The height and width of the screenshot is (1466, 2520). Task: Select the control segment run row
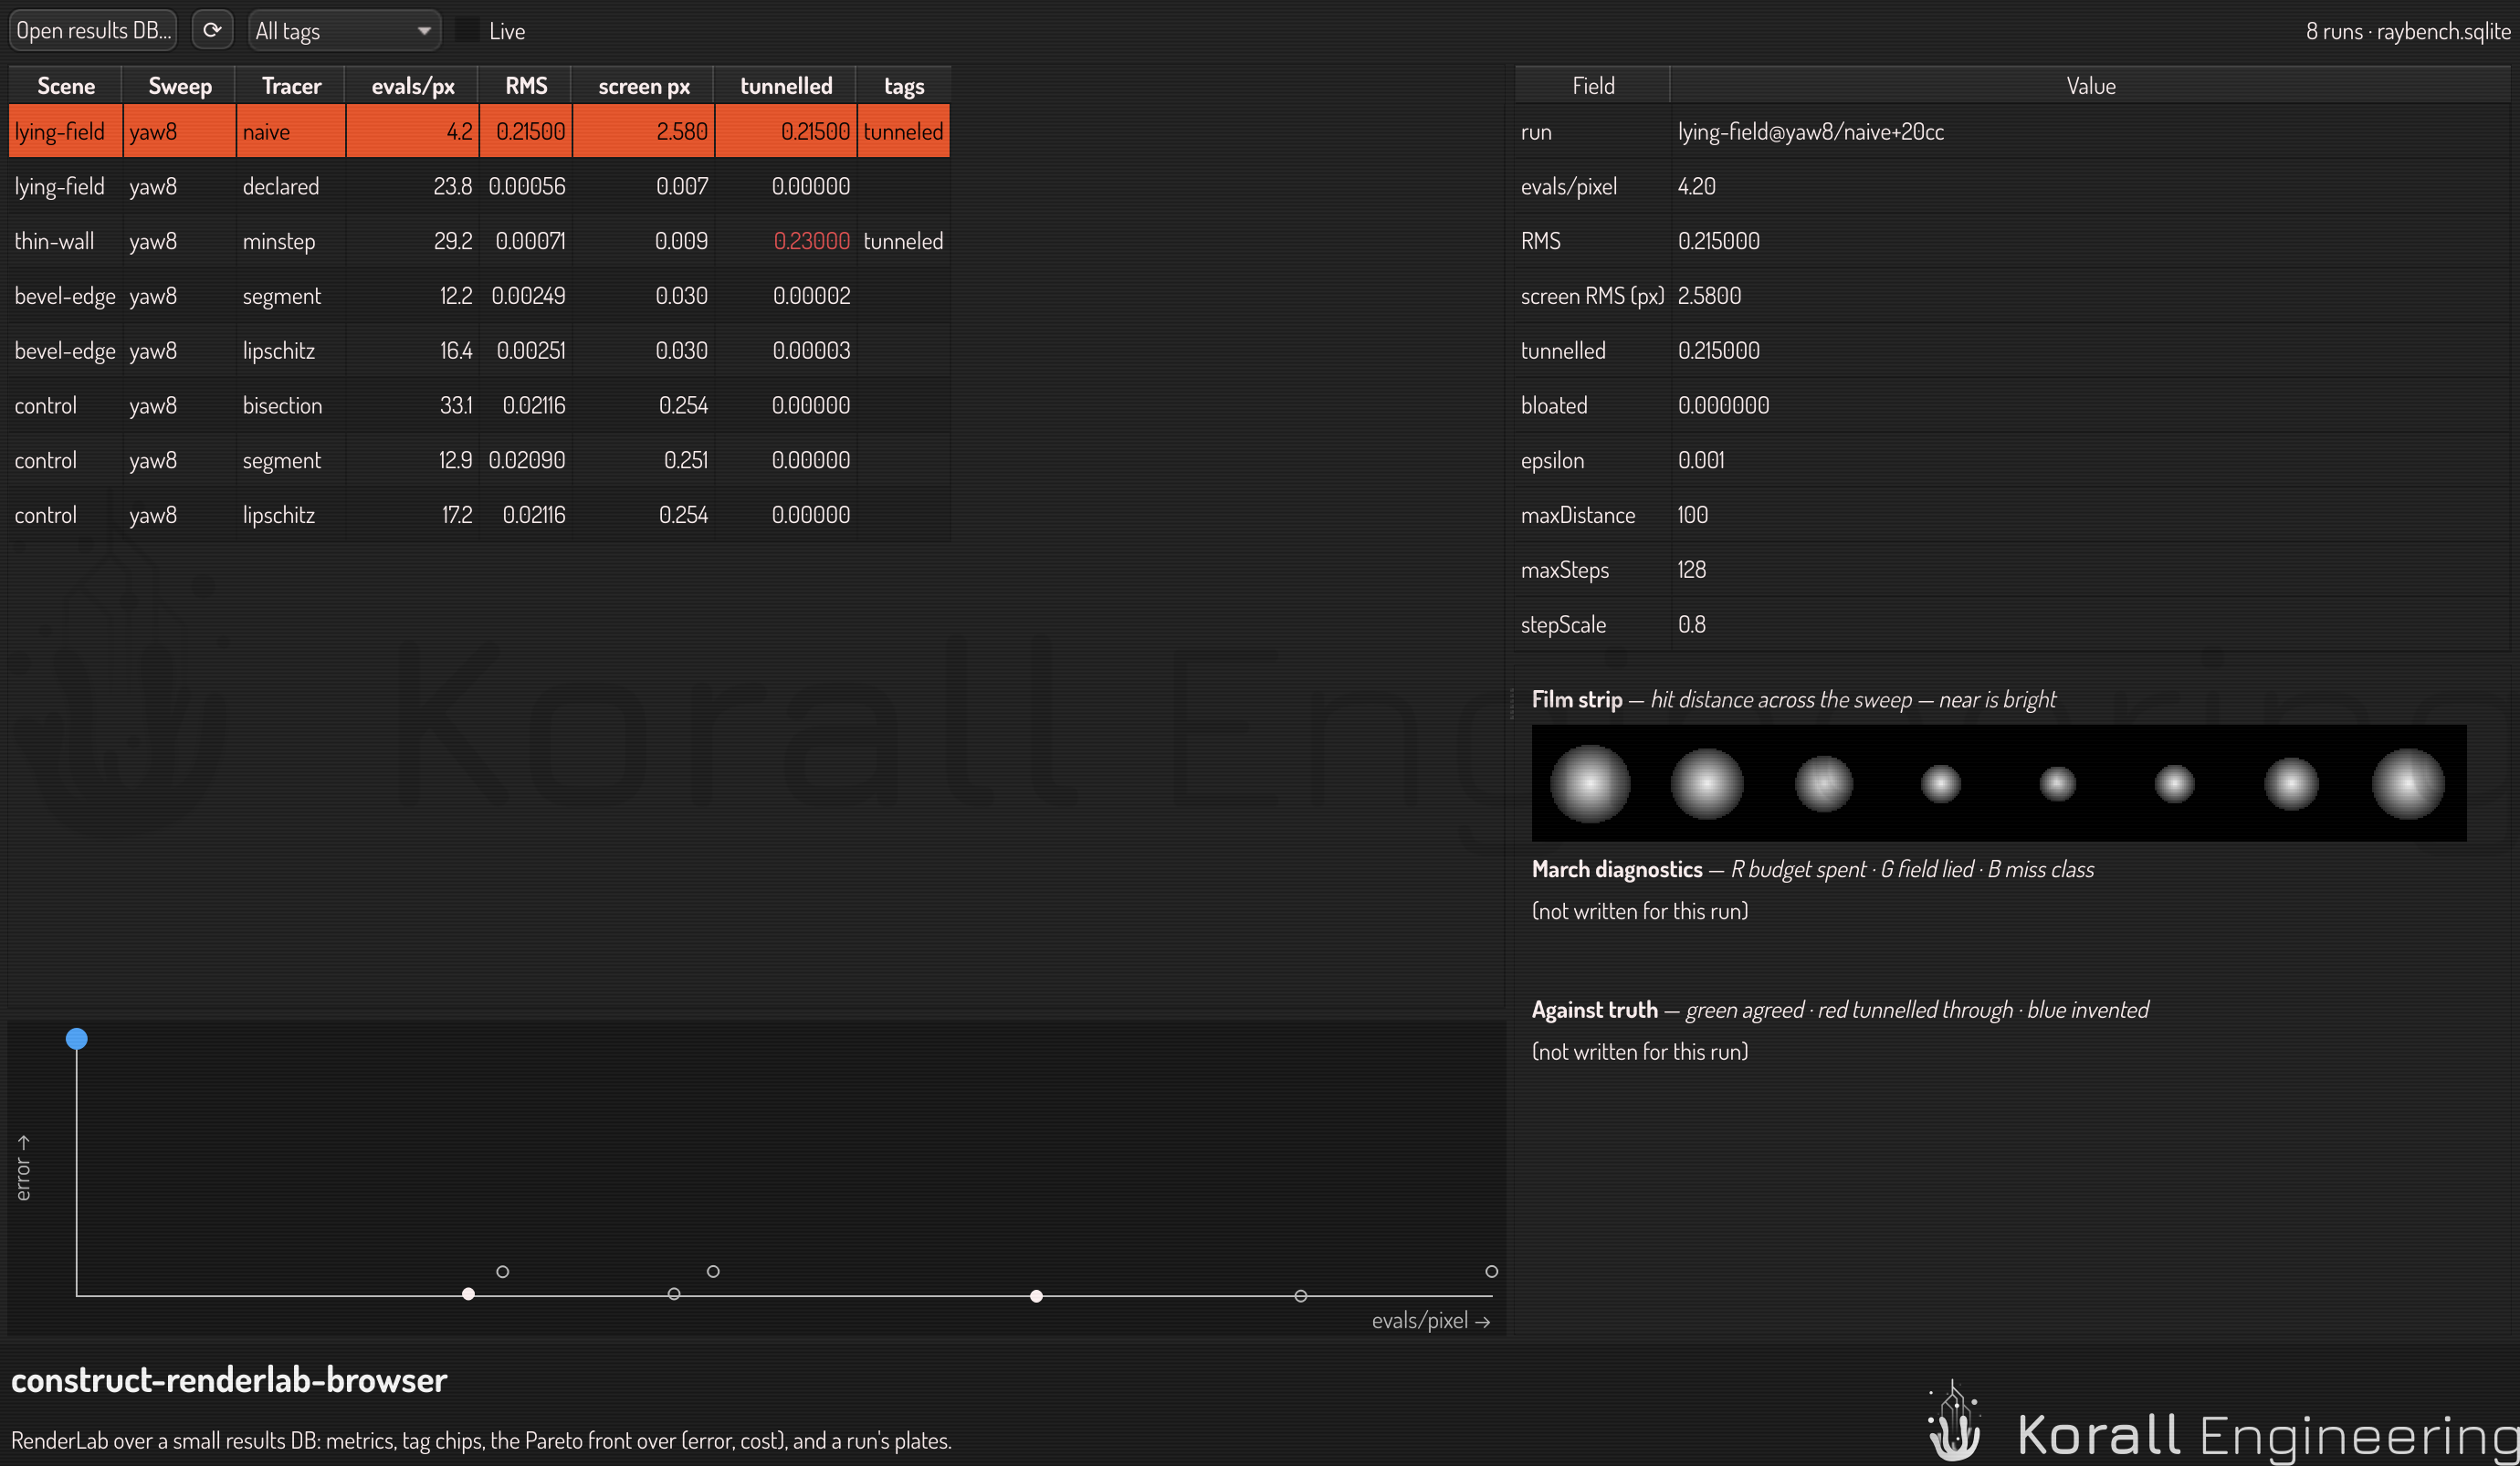pyautogui.click(x=479, y=460)
